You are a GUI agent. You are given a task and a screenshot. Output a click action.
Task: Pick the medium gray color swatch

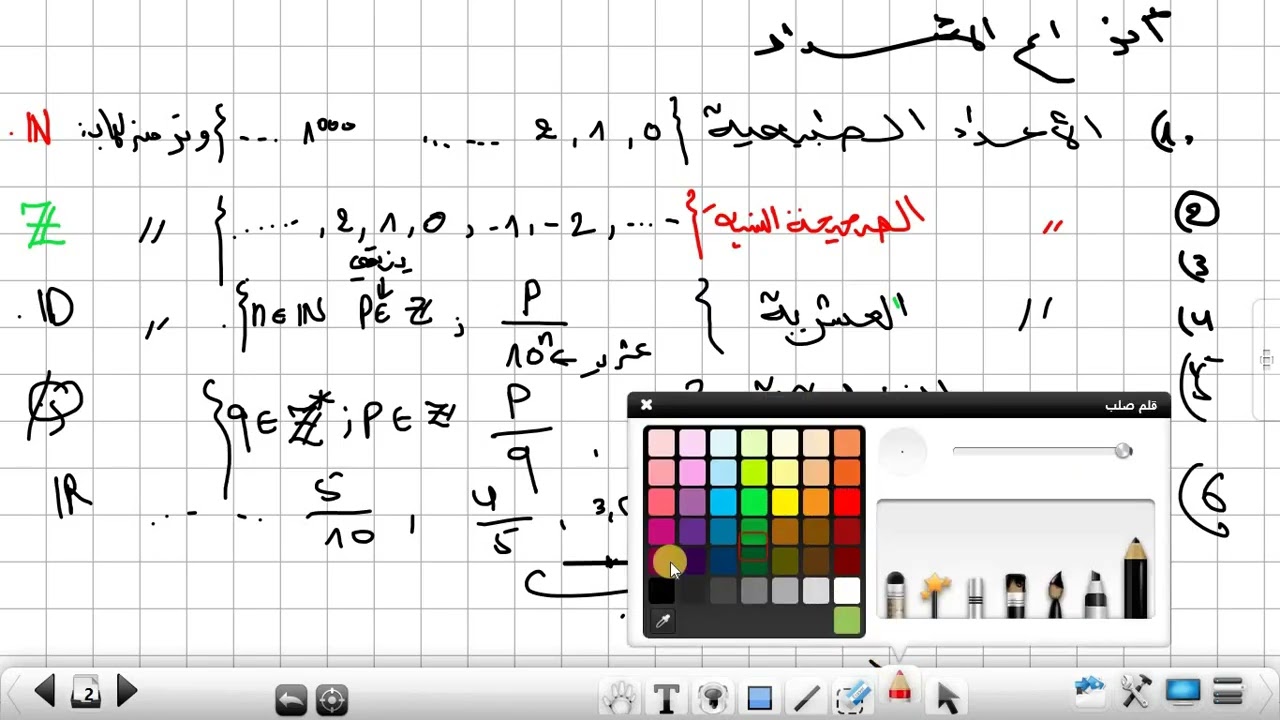[754, 590]
